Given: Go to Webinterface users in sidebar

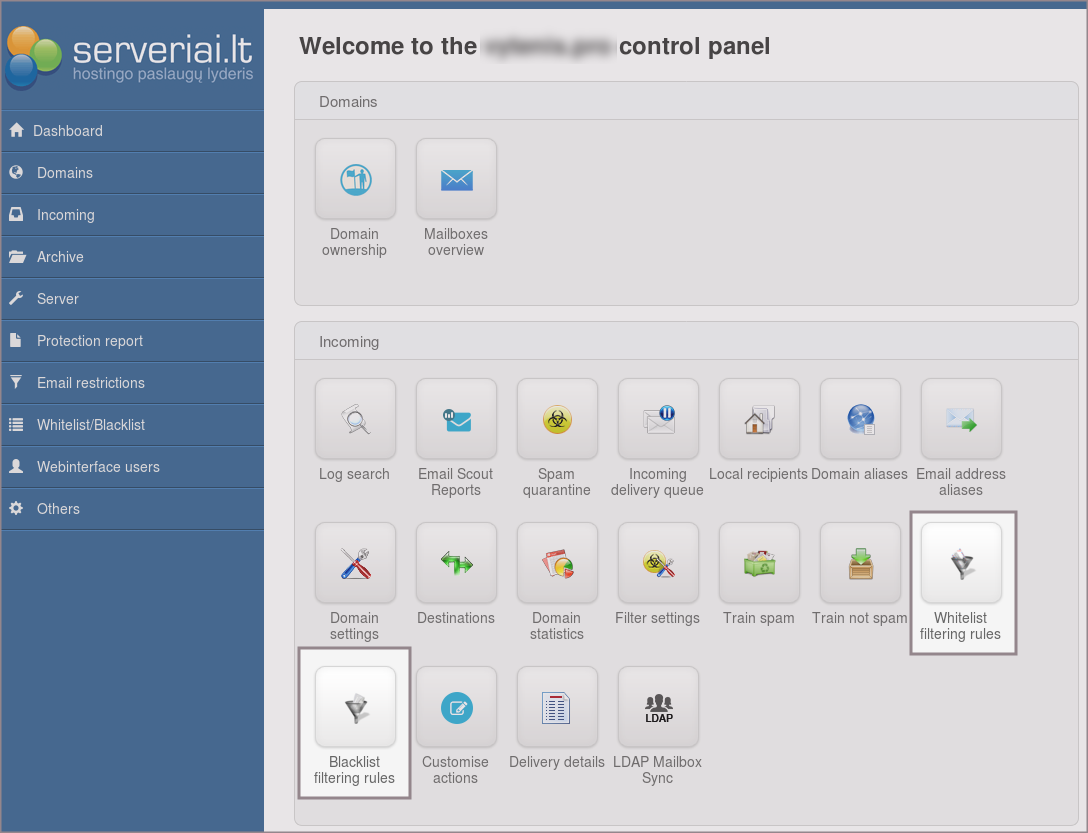Looking at the screenshot, I should (x=98, y=467).
